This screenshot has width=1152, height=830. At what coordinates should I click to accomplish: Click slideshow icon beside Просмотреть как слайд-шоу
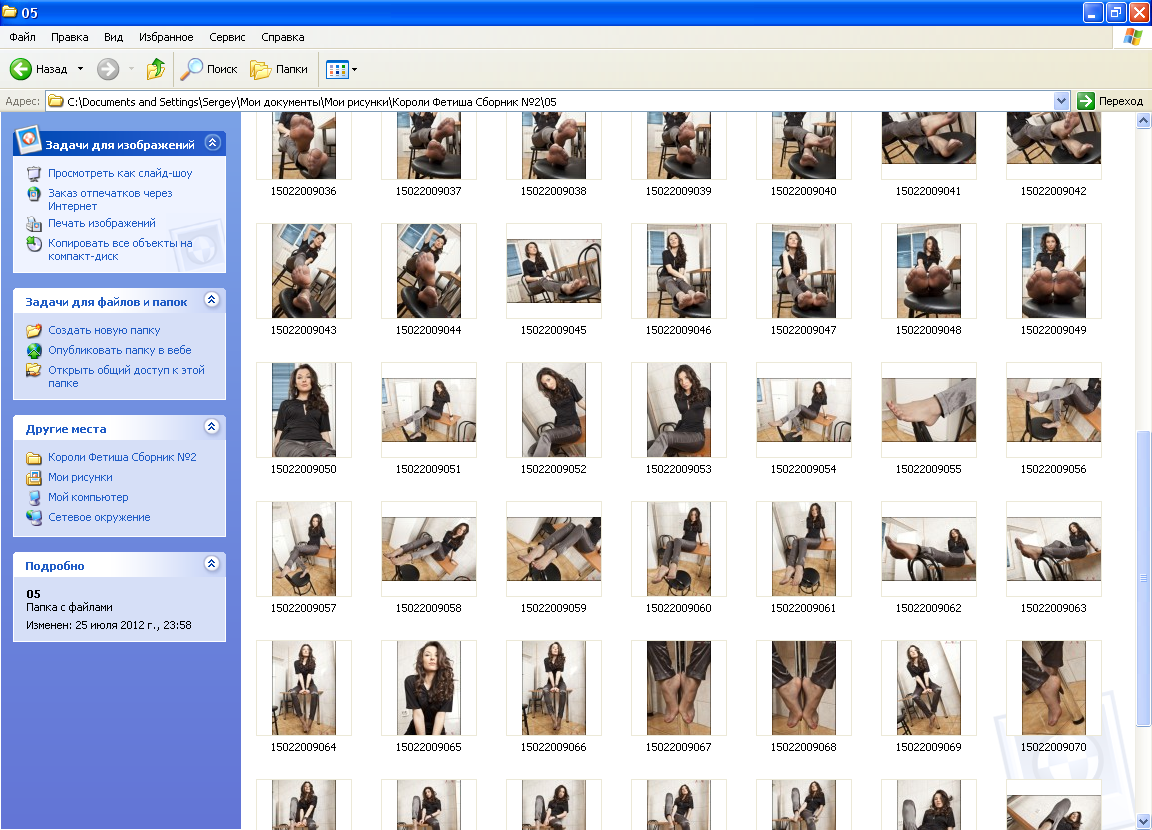pyautogui.click(x=34, y=173)
